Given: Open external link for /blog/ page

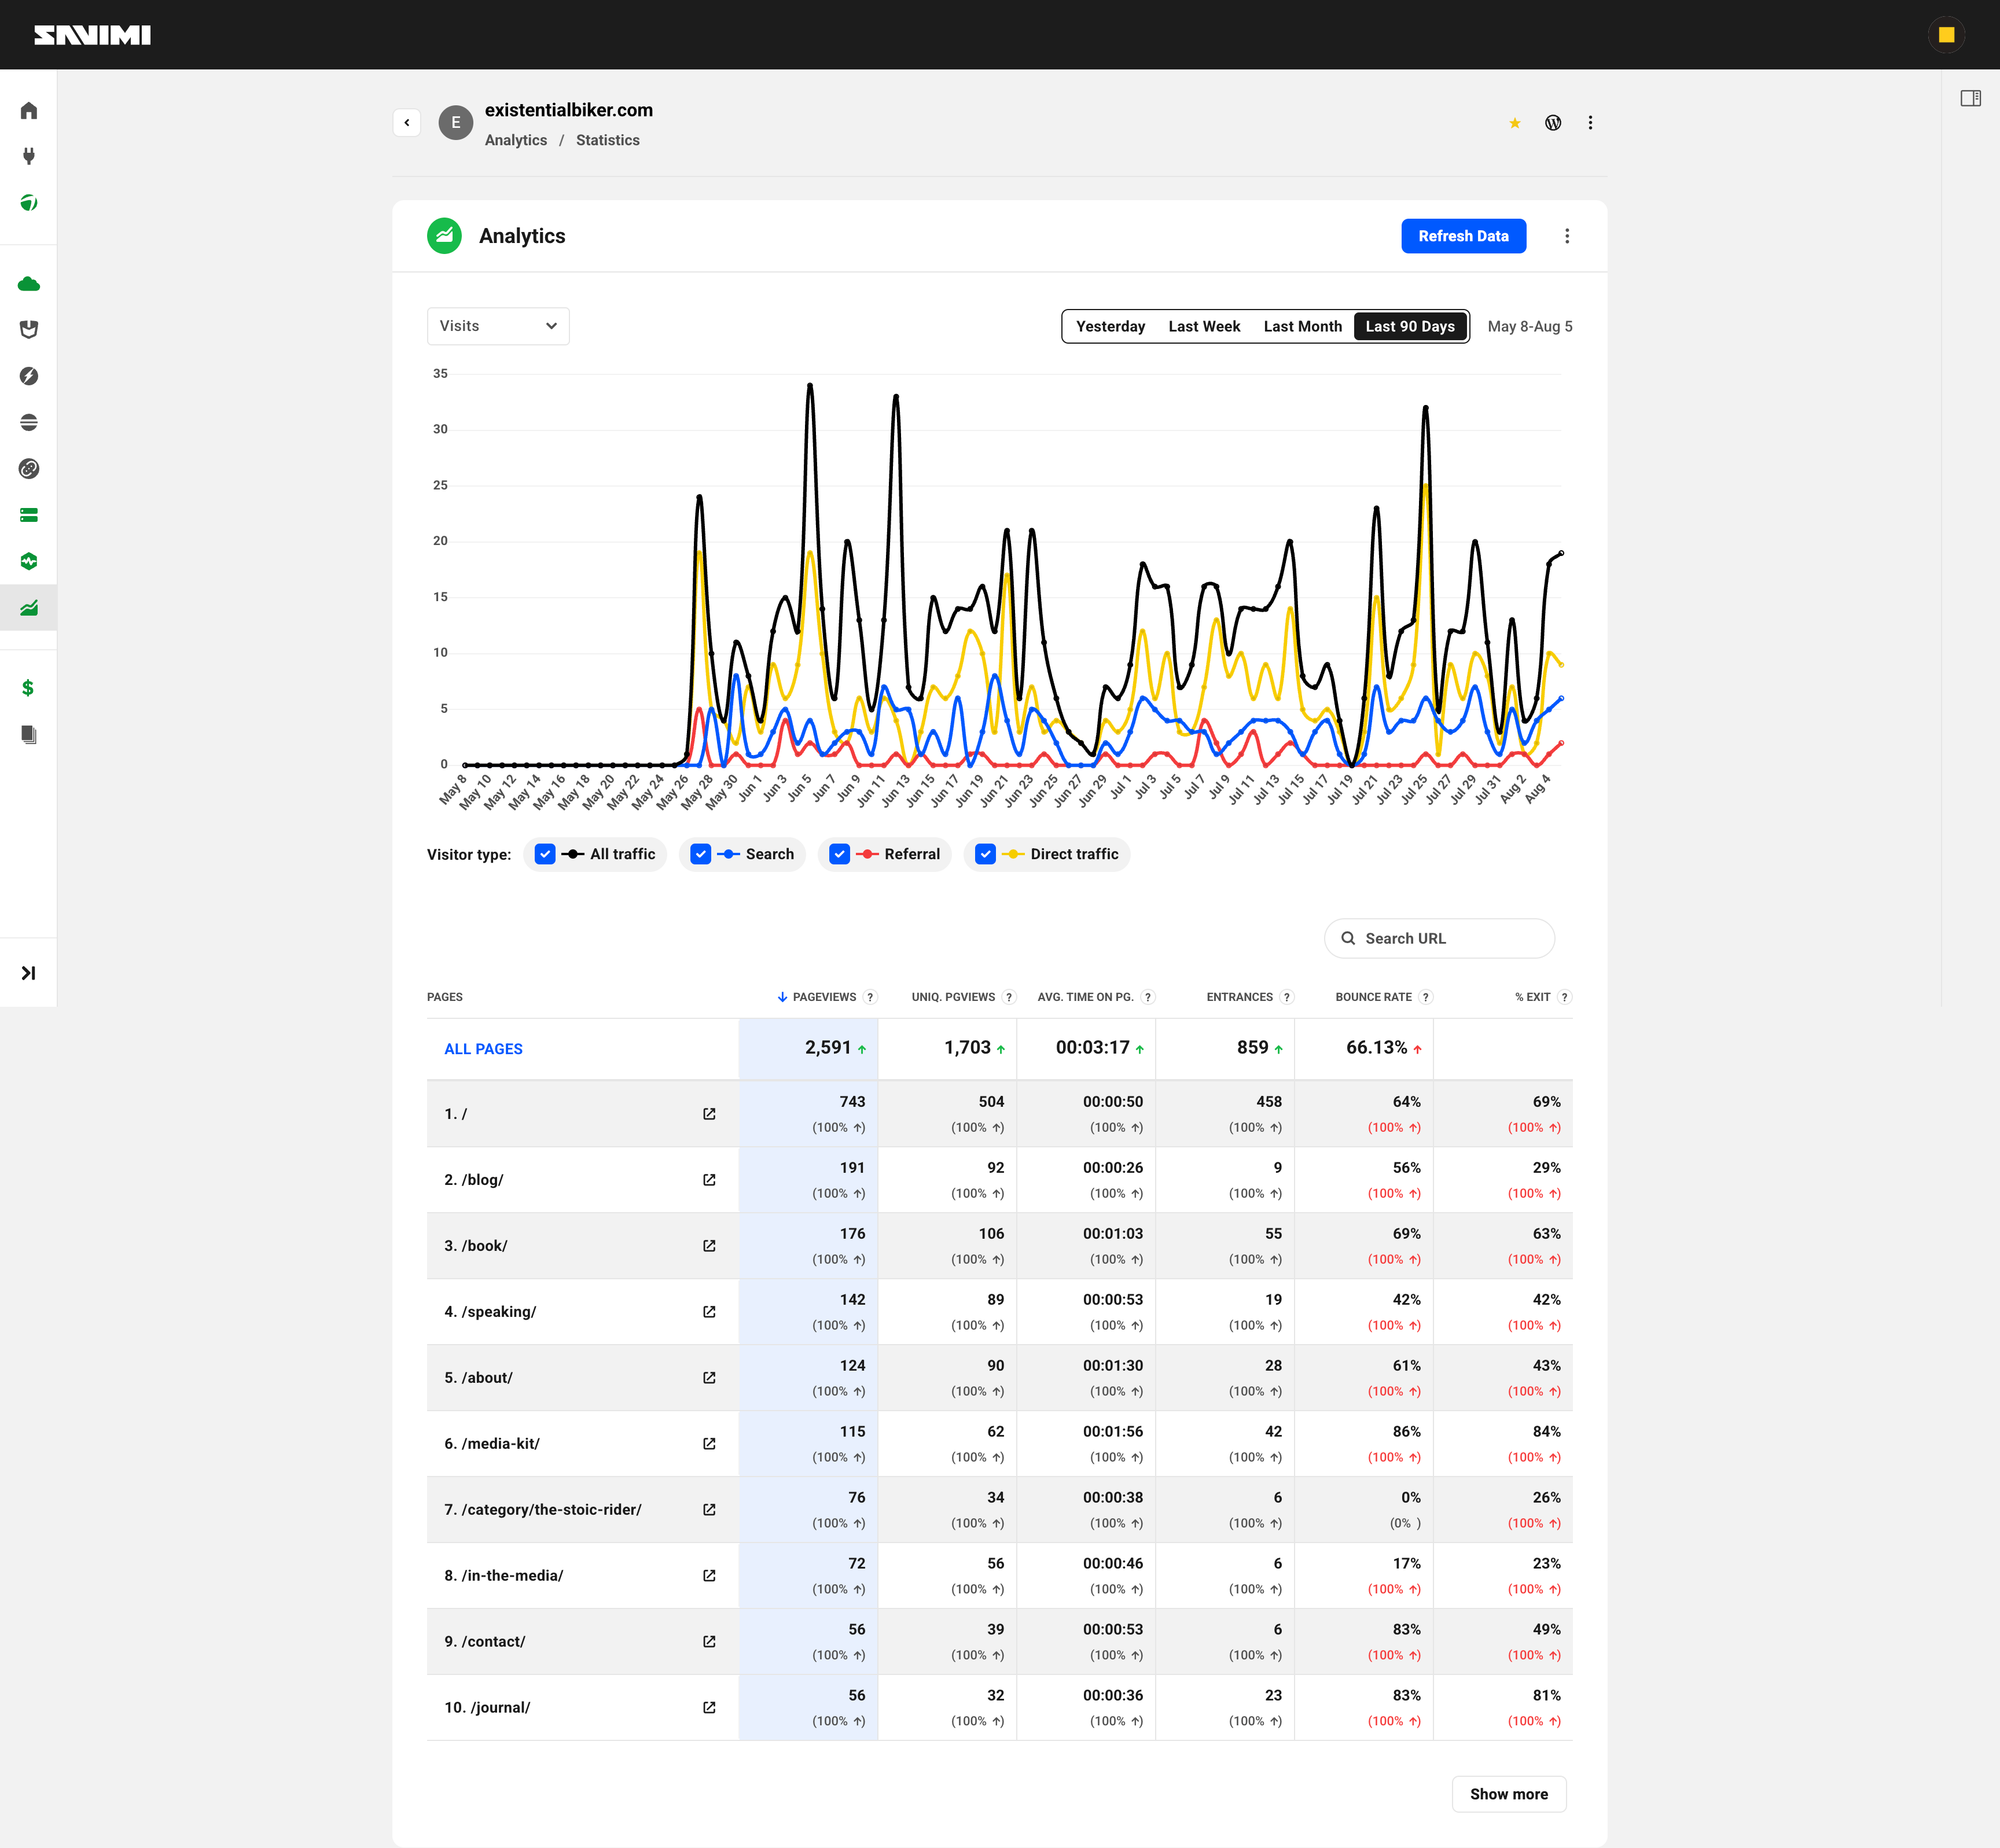Looking at the screenshot, I should (709, 1180).
